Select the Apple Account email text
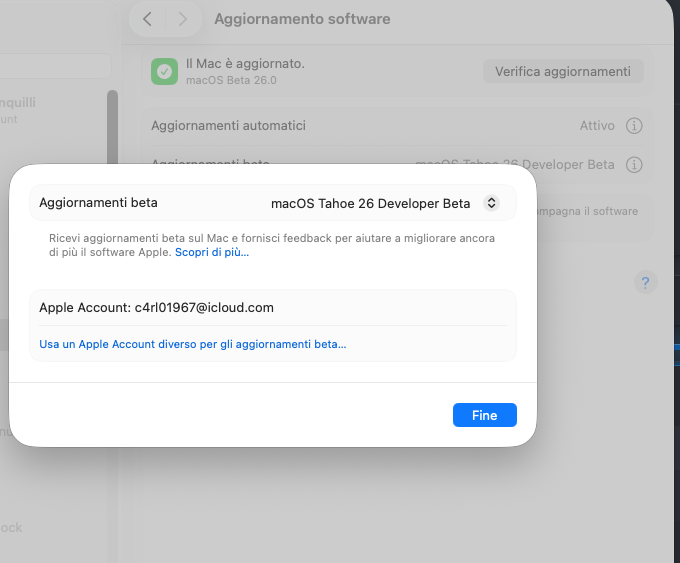The height and width of the screenshot is (563, 680). coord(204,308)
